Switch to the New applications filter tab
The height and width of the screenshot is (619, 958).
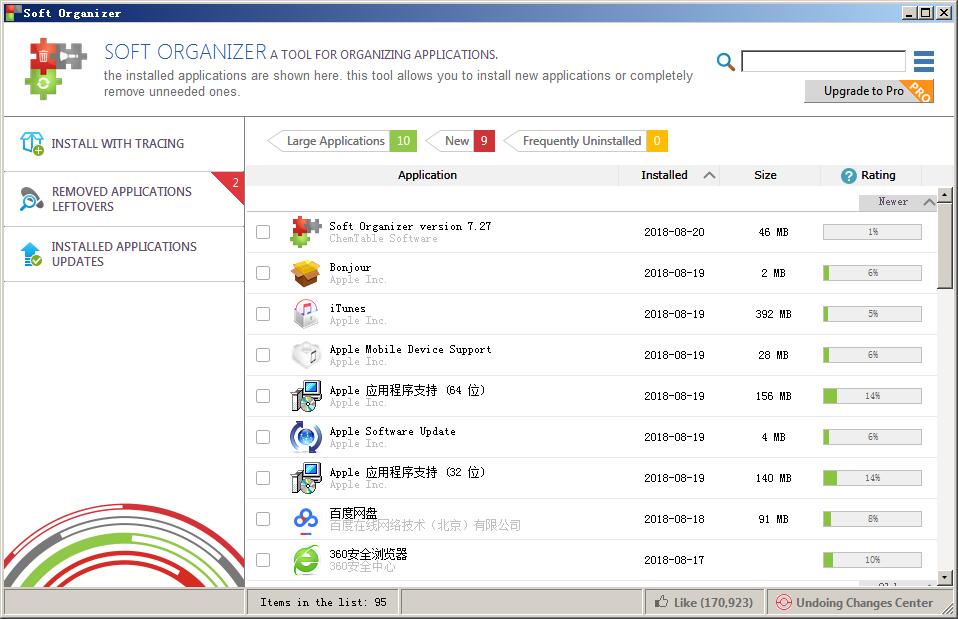(x=455, y=140)
